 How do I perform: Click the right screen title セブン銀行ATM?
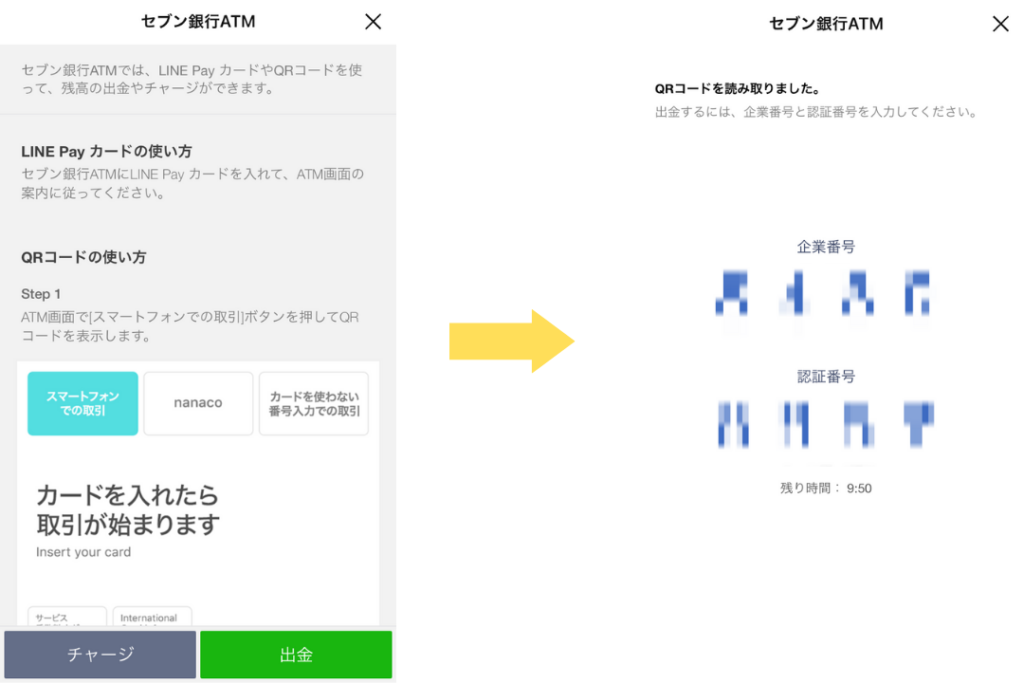click(825, 24)
